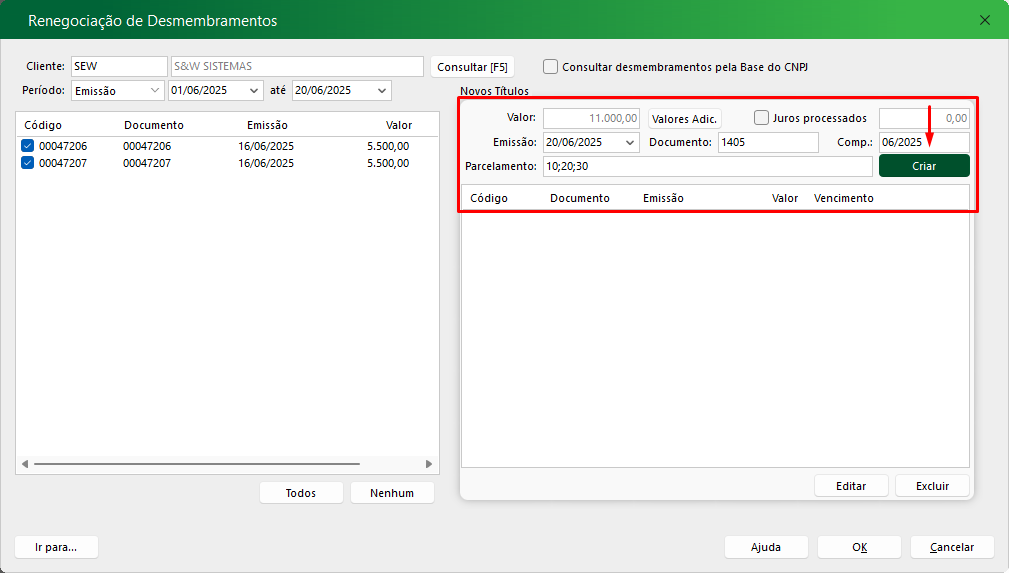The width and height of the screenshot is (1009, 573).
Task: Click the Consultar [F5] button
Action: tap(472, 67)
